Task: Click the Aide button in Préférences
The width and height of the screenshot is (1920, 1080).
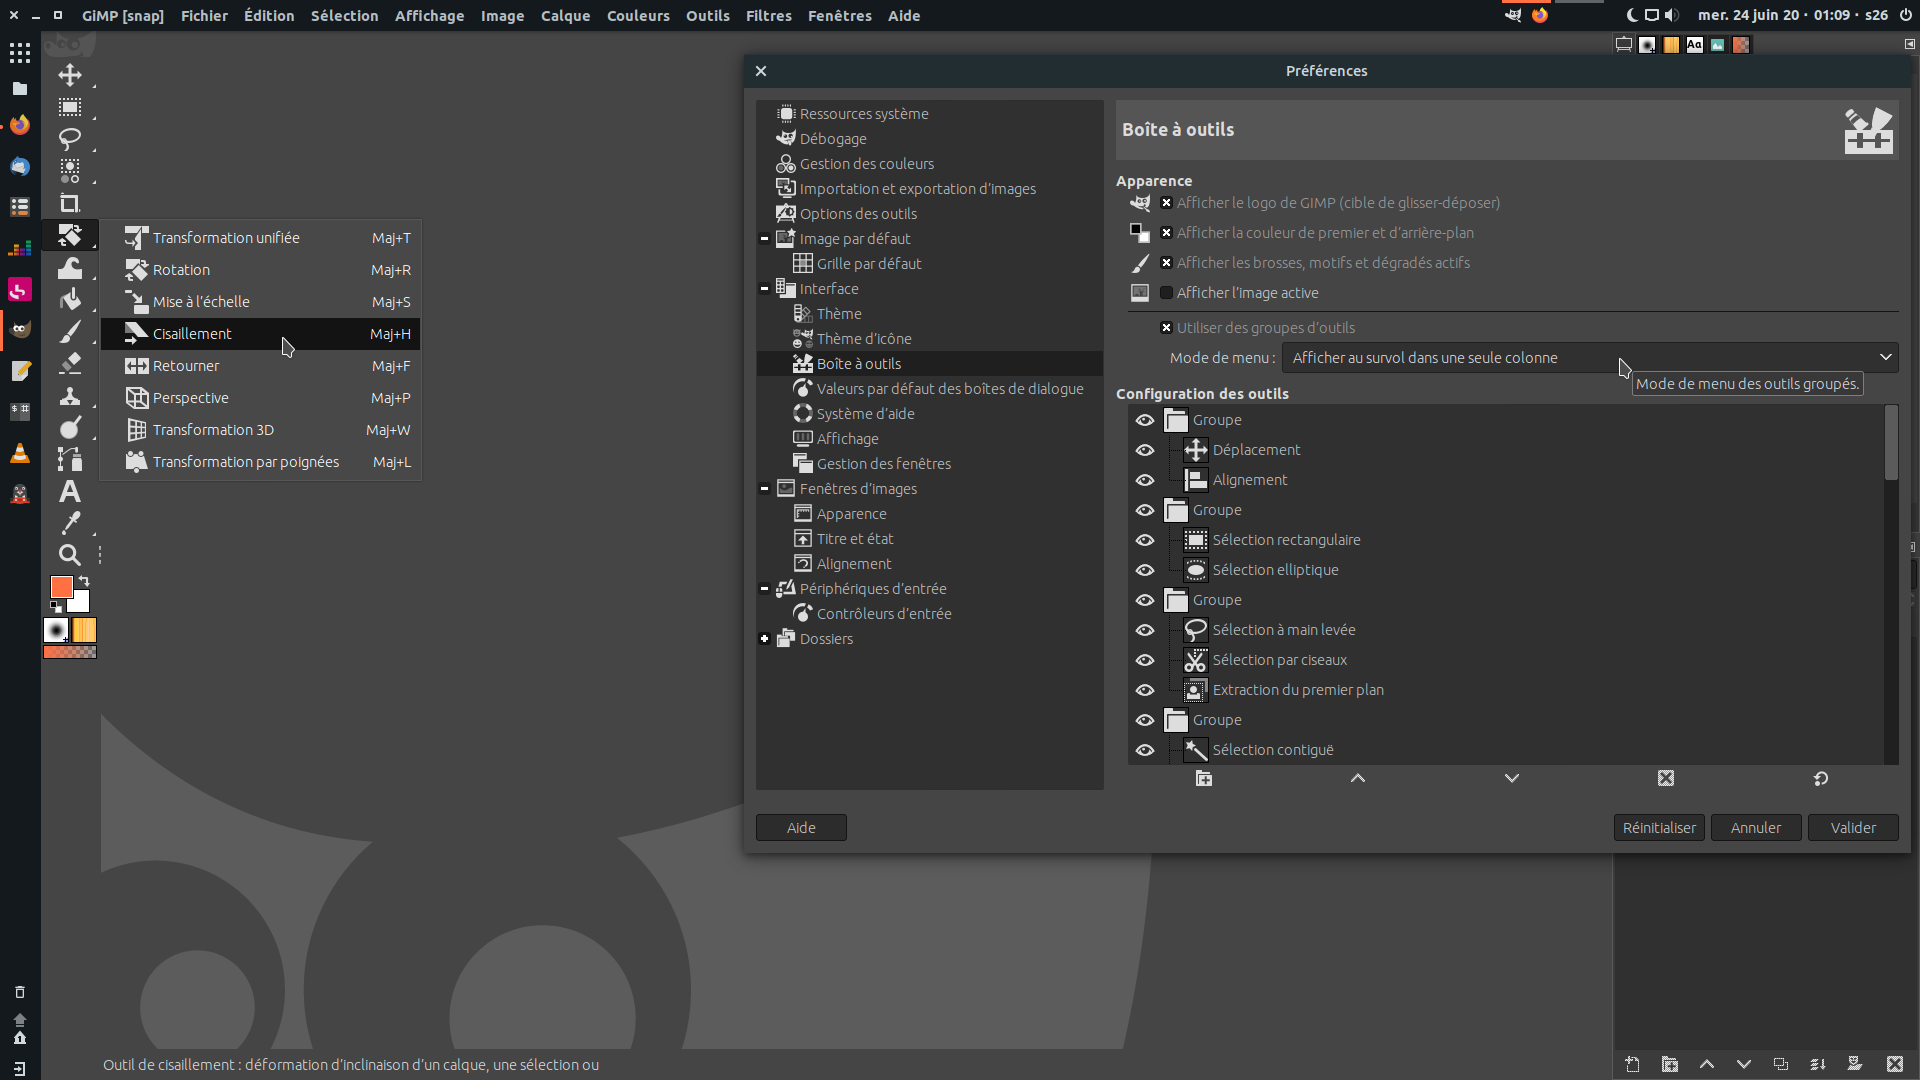Action: pyautogui.click(x=801, y=828)
